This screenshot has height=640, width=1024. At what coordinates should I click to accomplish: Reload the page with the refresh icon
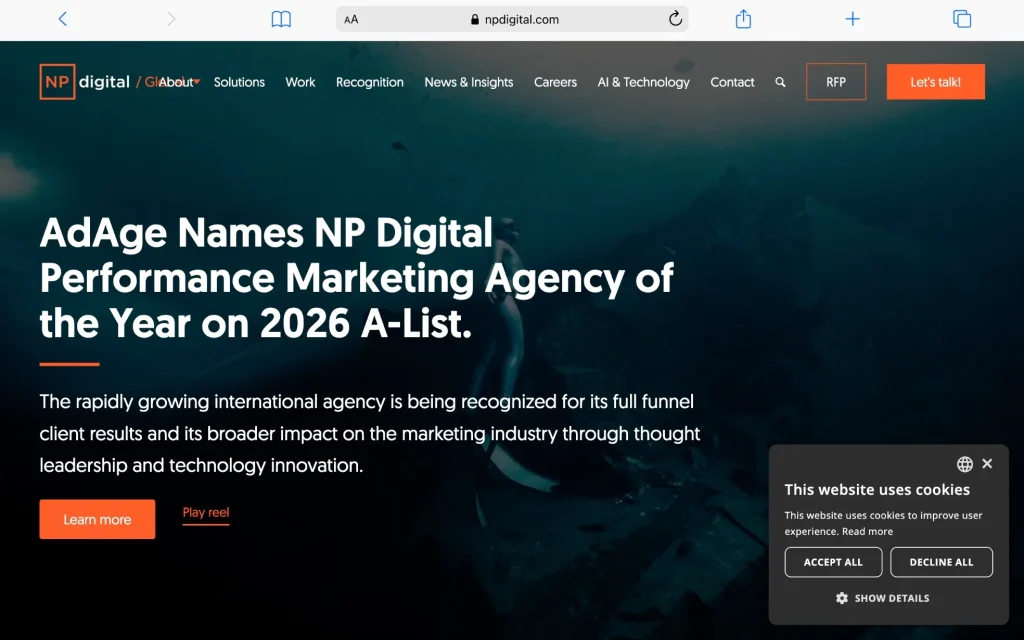click(x=675, y=19)
